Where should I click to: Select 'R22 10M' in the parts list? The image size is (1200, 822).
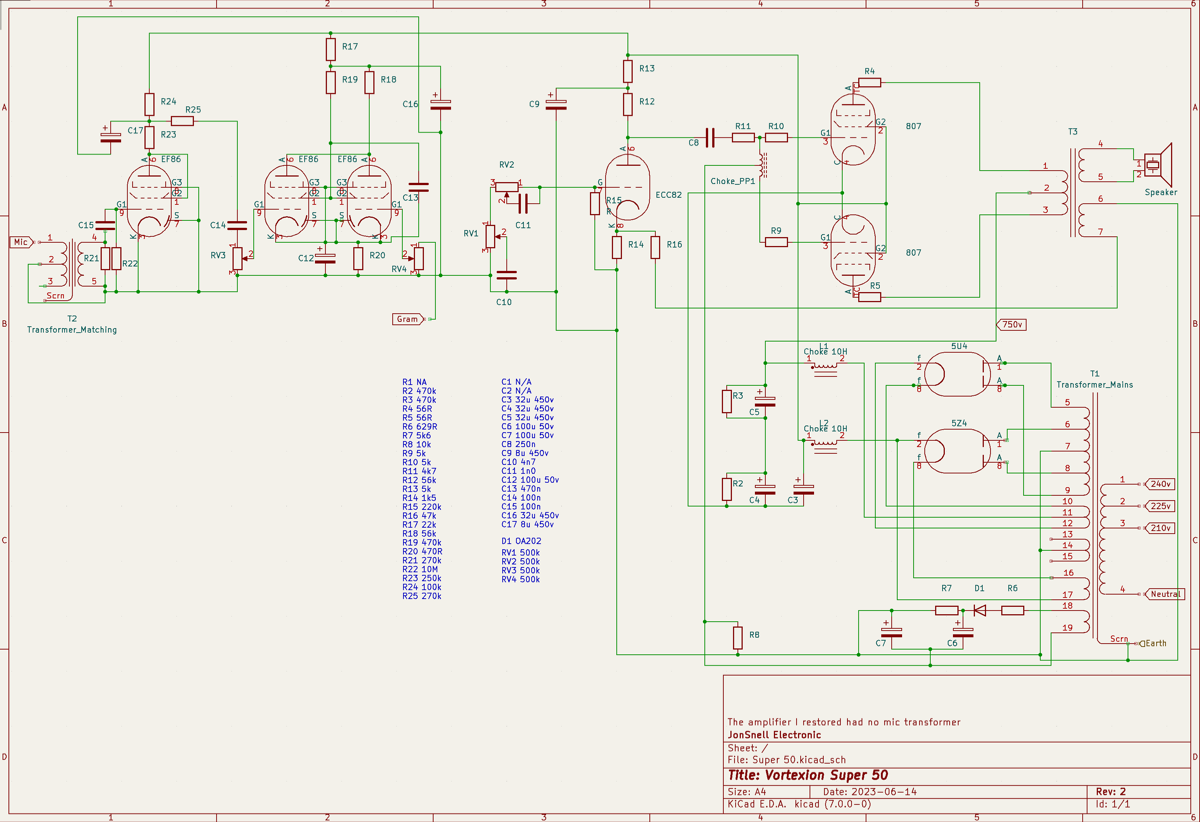(421, 569)
